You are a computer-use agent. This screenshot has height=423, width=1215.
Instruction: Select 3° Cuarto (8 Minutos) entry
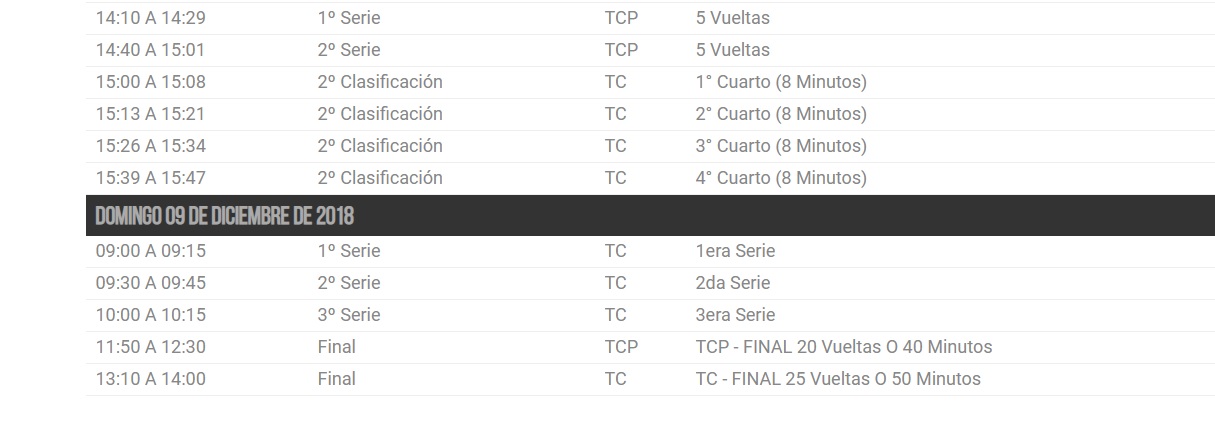781,146
